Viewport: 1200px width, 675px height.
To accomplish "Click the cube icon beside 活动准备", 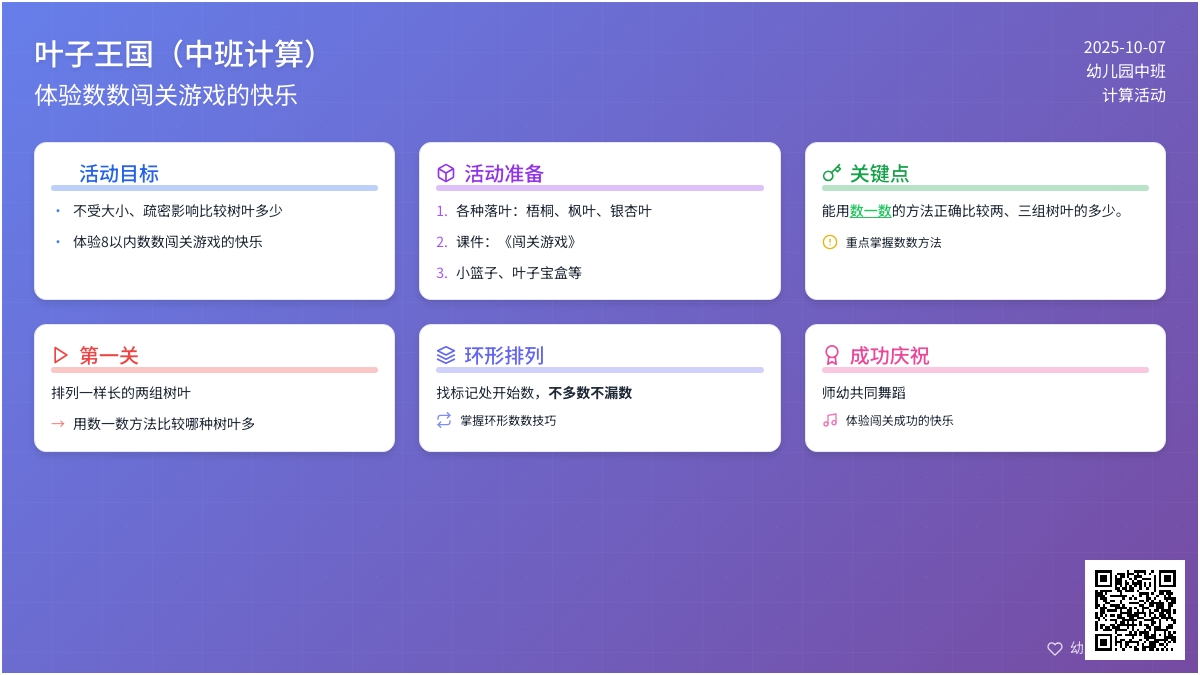I will click(x=446, y=174).
